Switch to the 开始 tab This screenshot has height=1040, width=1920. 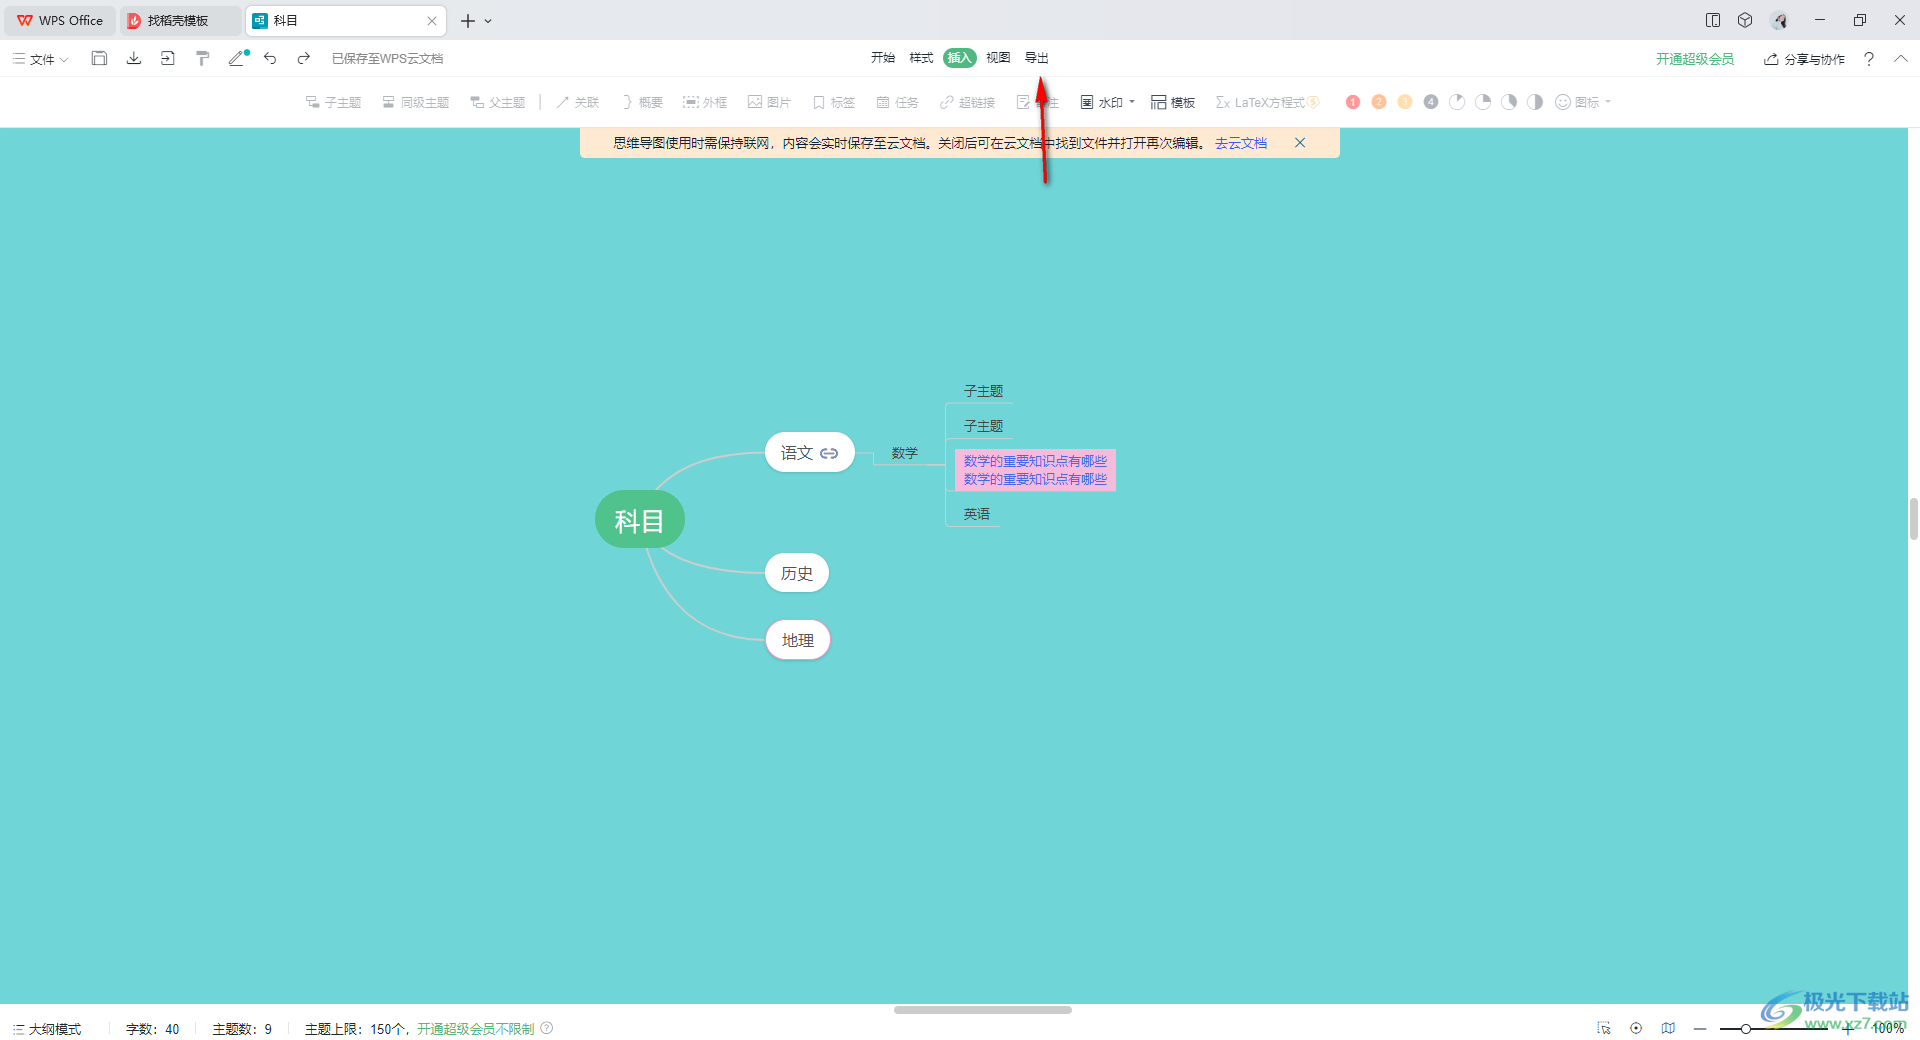click(x=883, y=58)
